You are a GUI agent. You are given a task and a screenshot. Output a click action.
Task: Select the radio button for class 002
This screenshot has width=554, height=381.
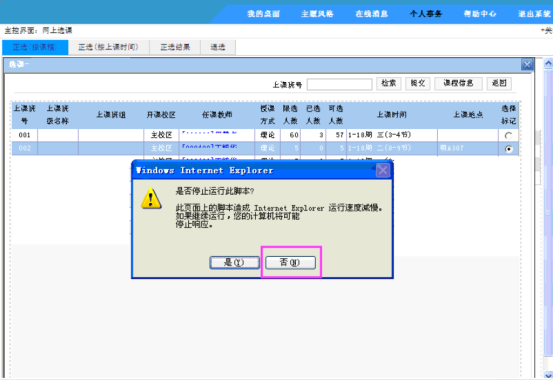(x=508, y=149)
